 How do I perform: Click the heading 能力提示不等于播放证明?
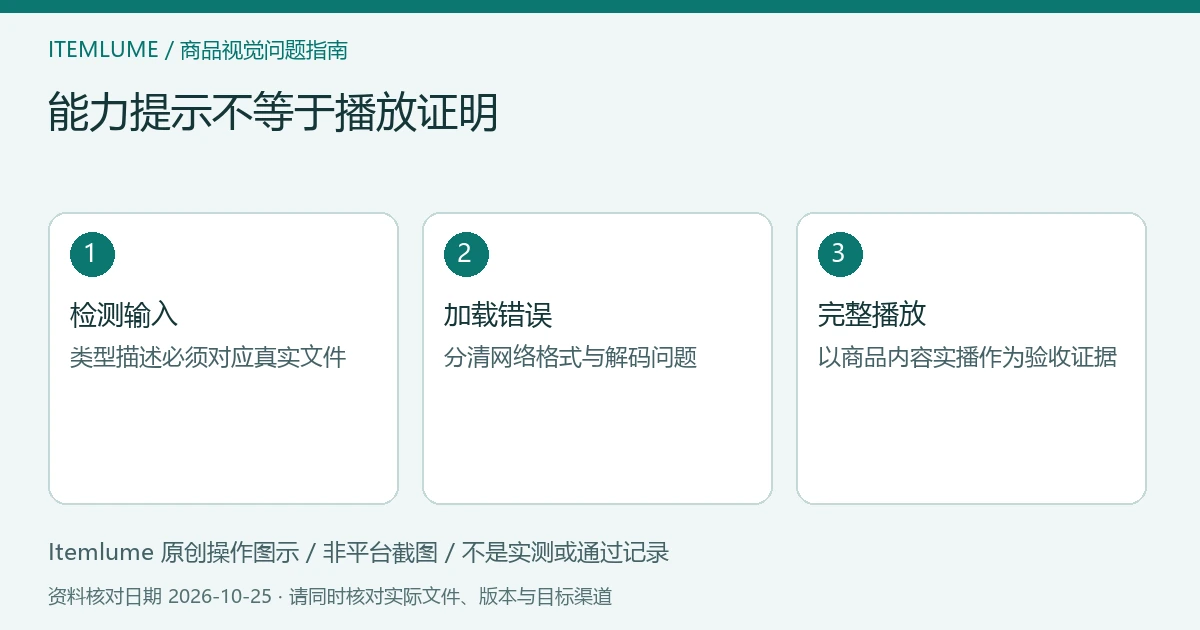273,113
